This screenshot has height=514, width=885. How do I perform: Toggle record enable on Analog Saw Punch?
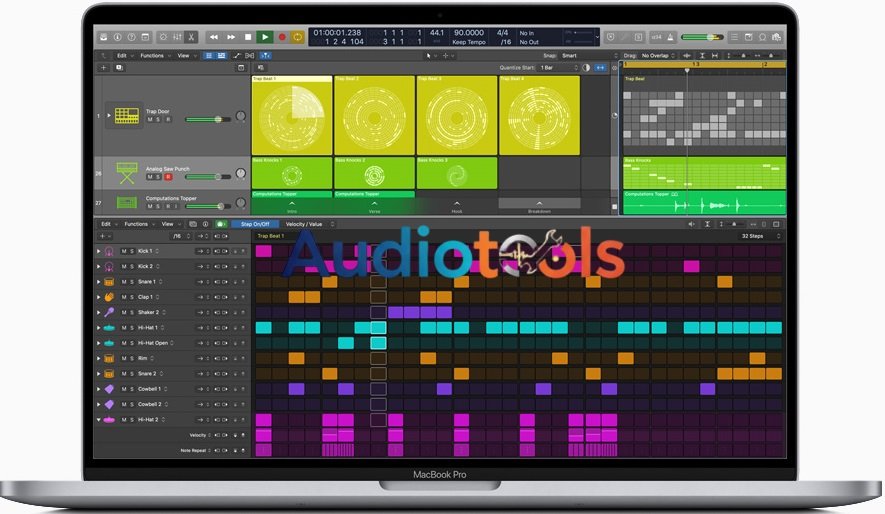pyautogui.click(x=168, y=177)
